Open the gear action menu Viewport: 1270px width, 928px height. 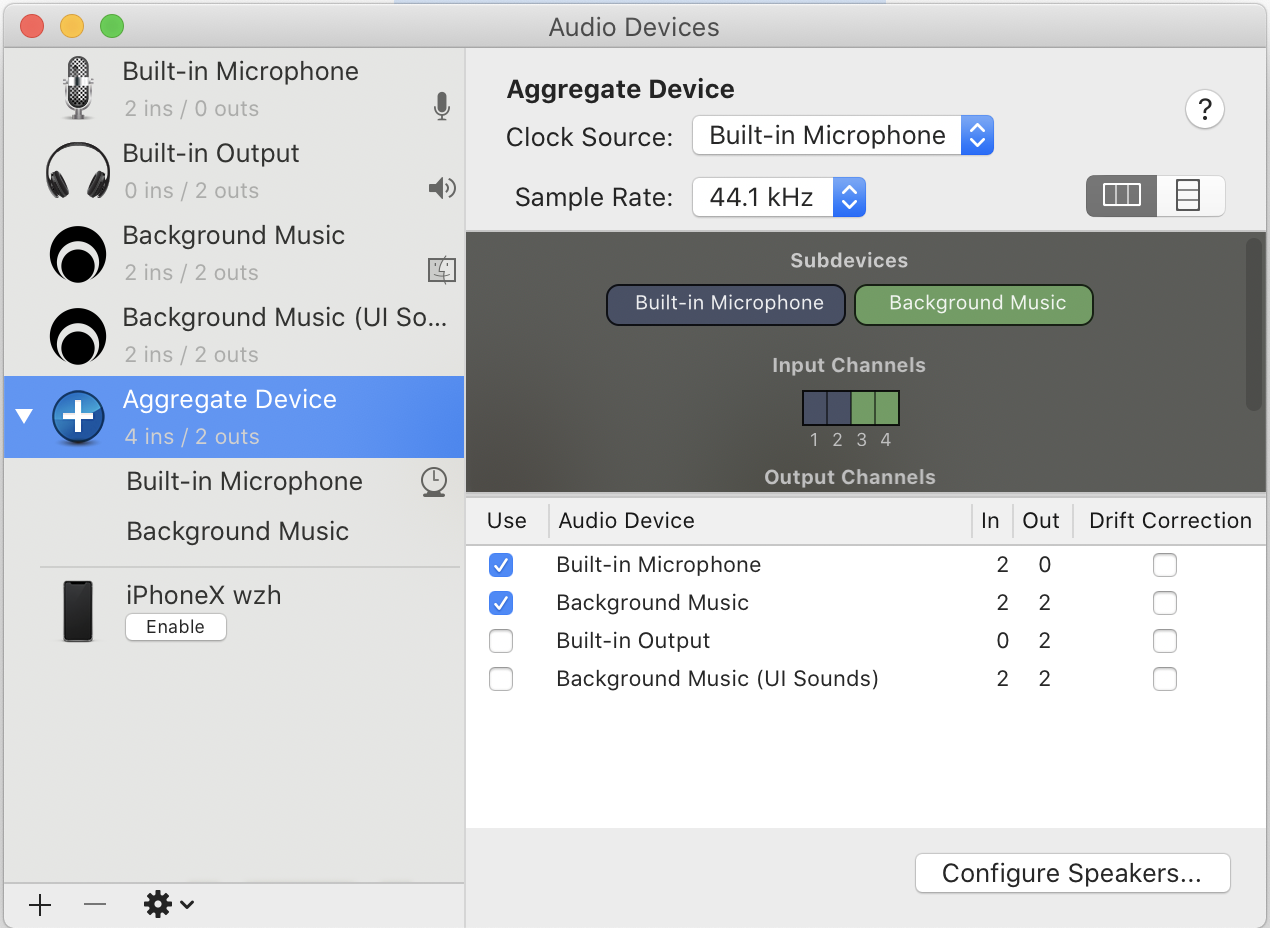168,905
